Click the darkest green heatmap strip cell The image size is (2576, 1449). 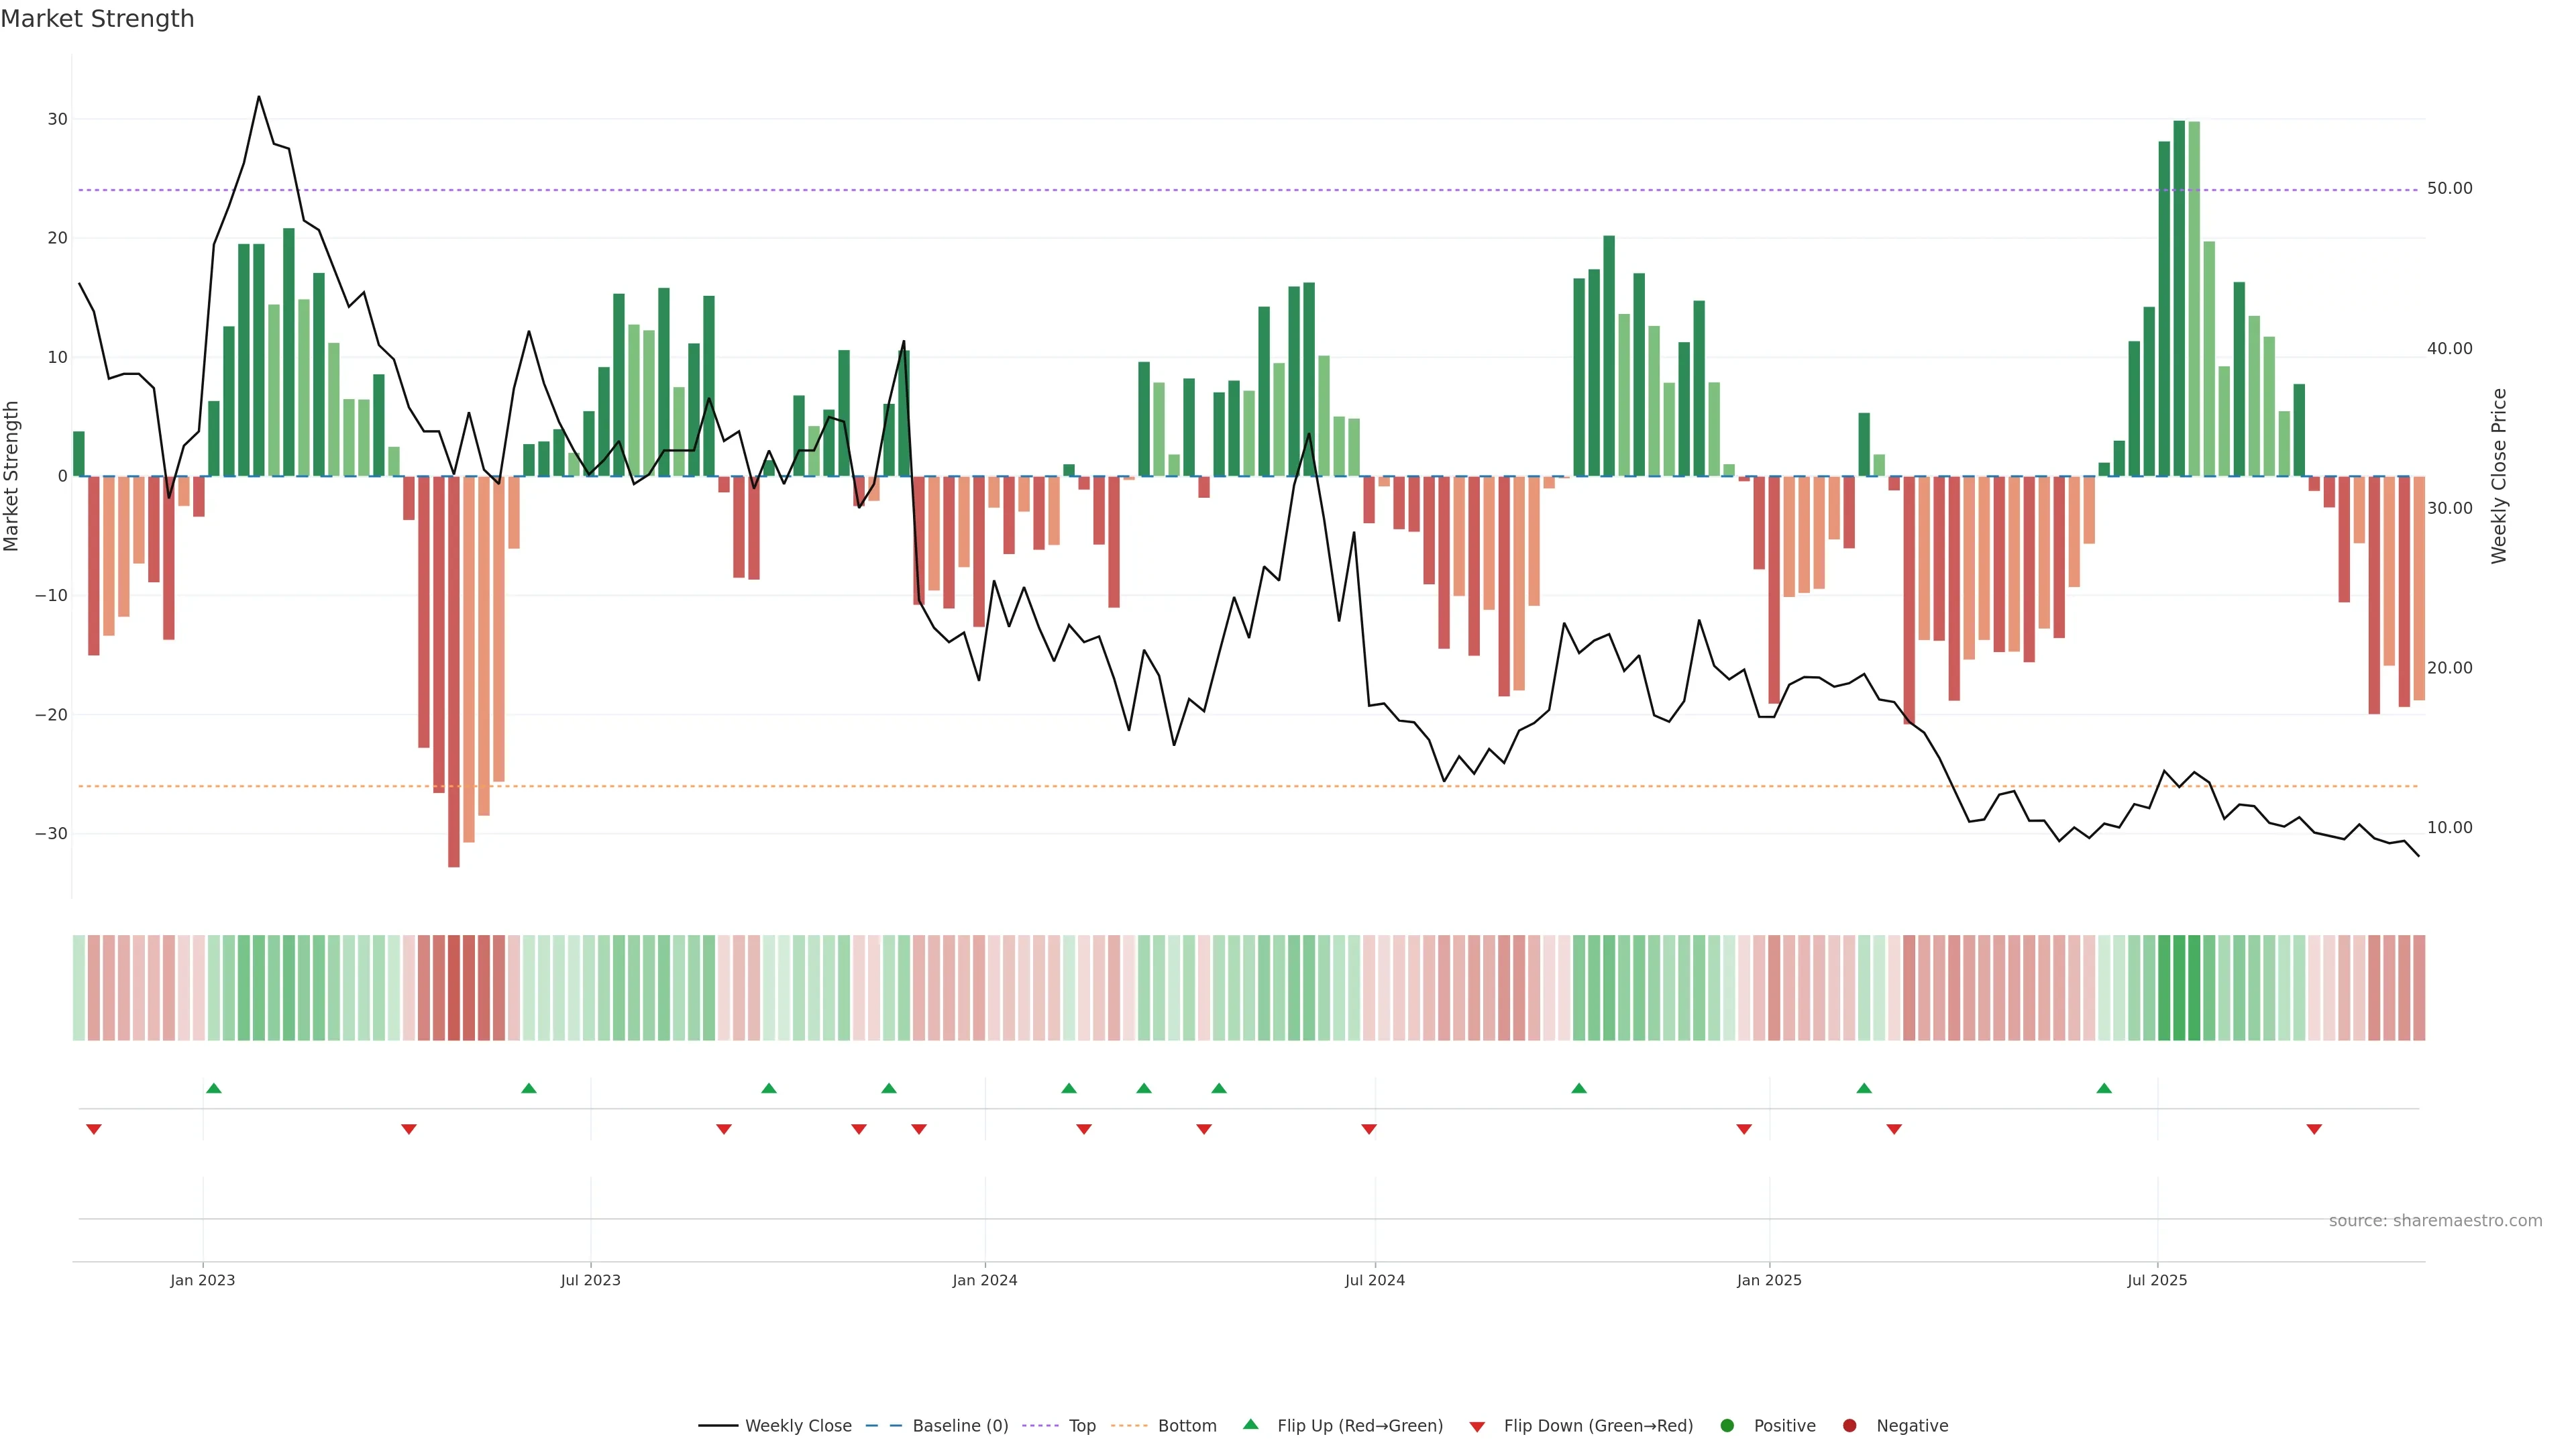pyautogui.click(x=2179, y=988)
